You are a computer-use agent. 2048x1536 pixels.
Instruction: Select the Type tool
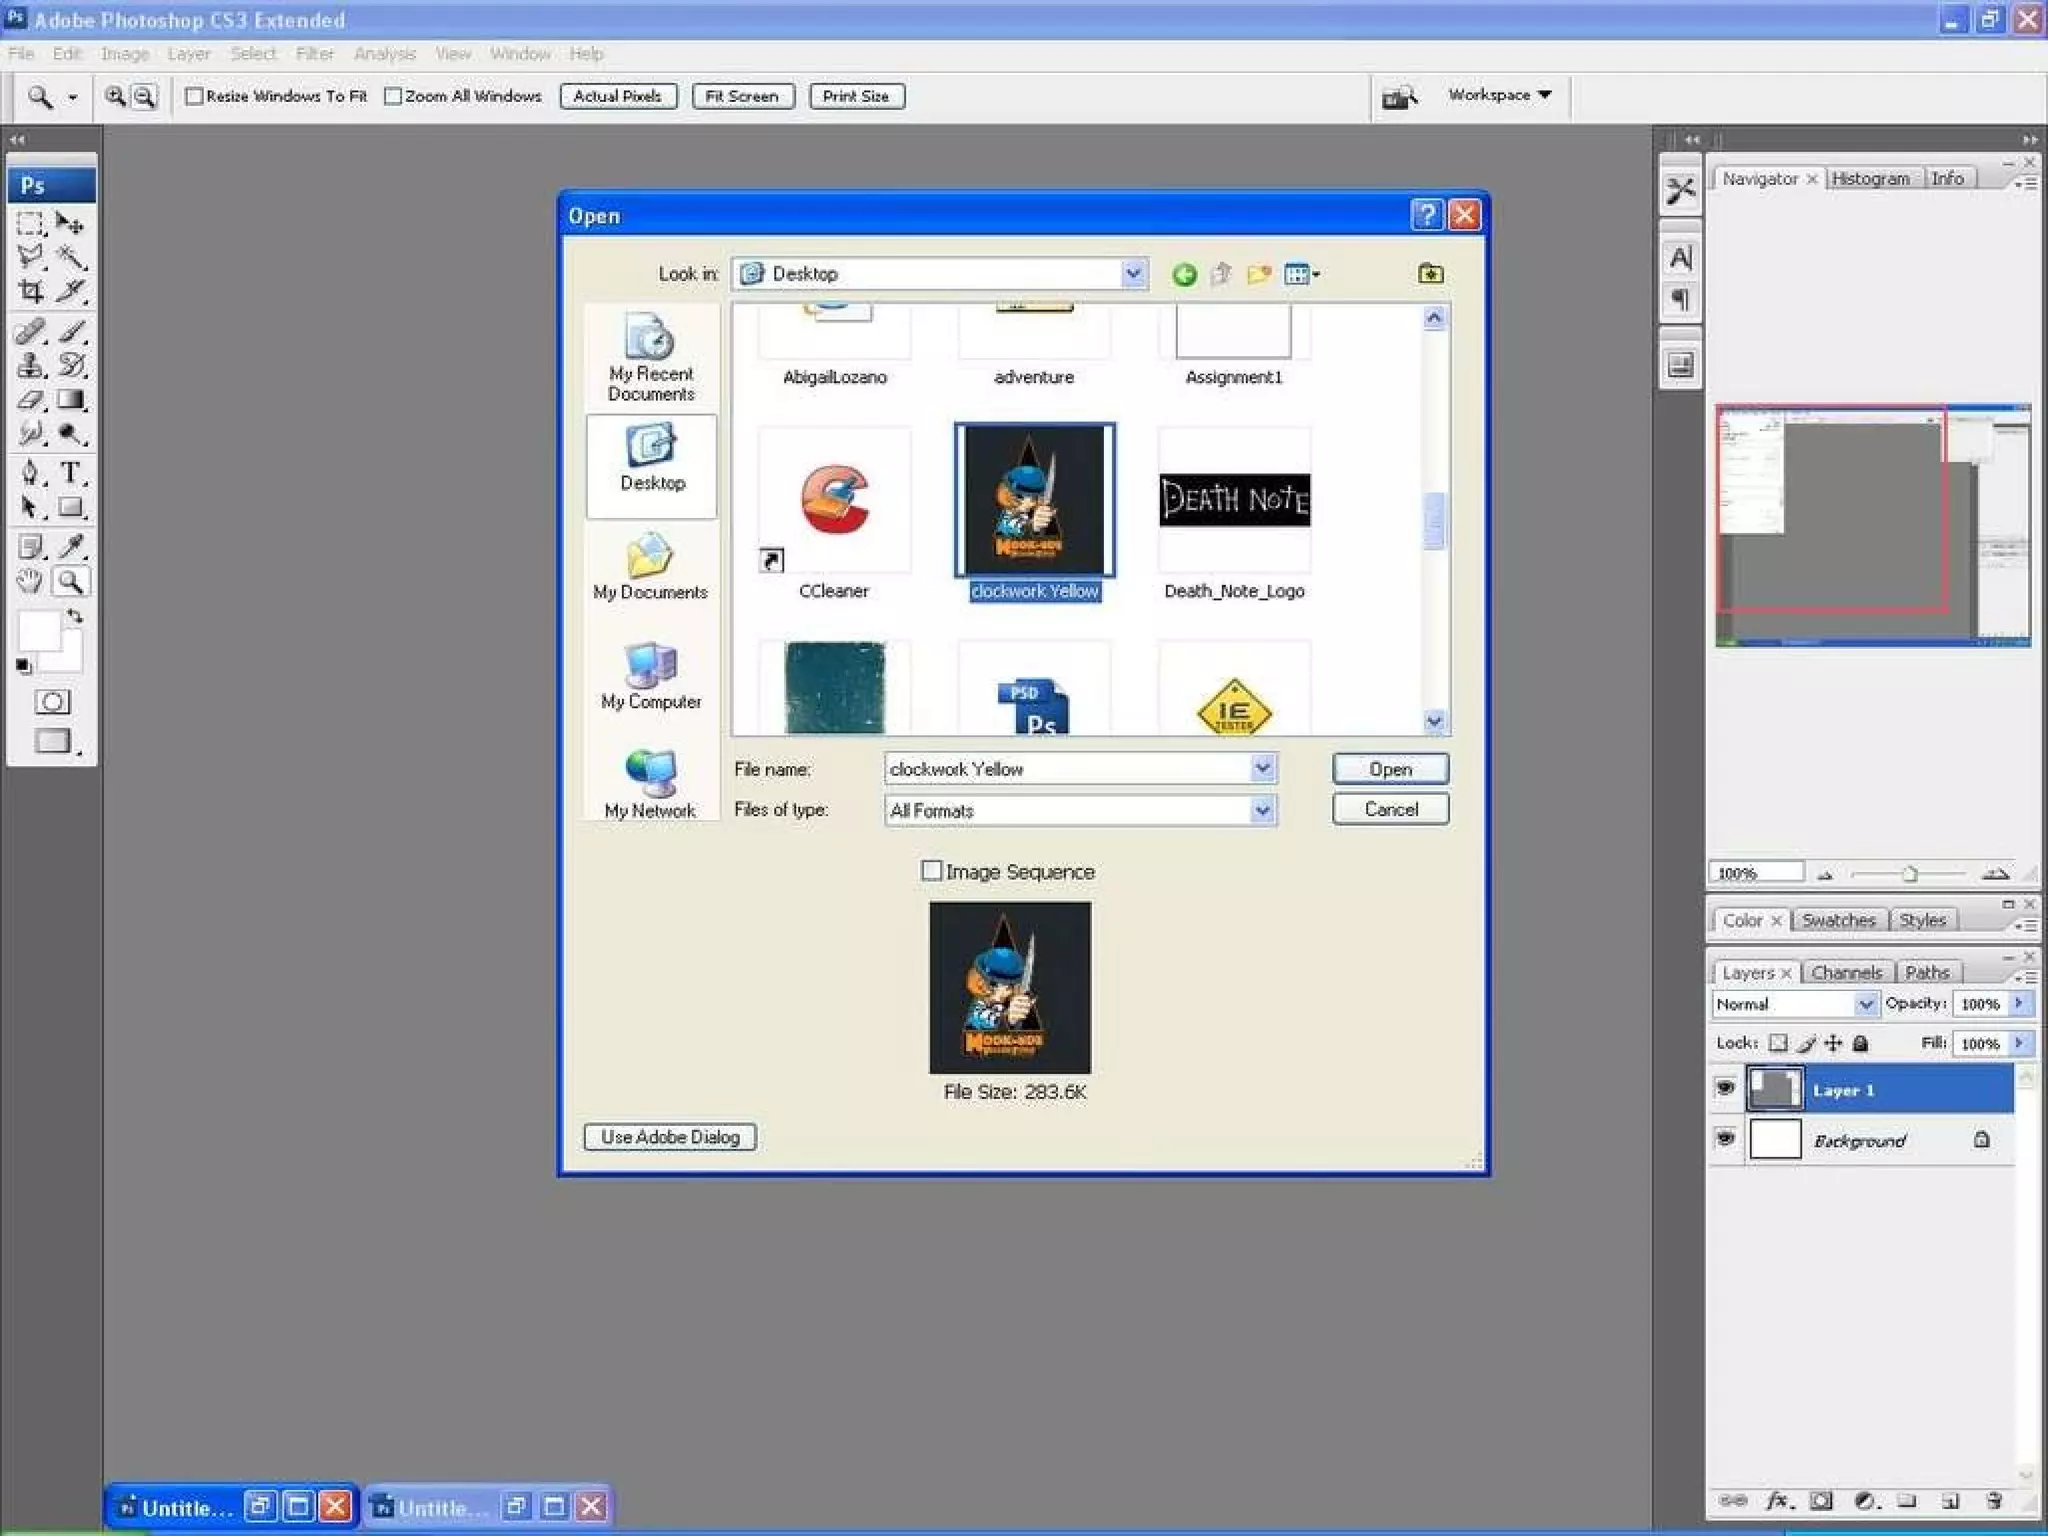[x=70, y=472]
